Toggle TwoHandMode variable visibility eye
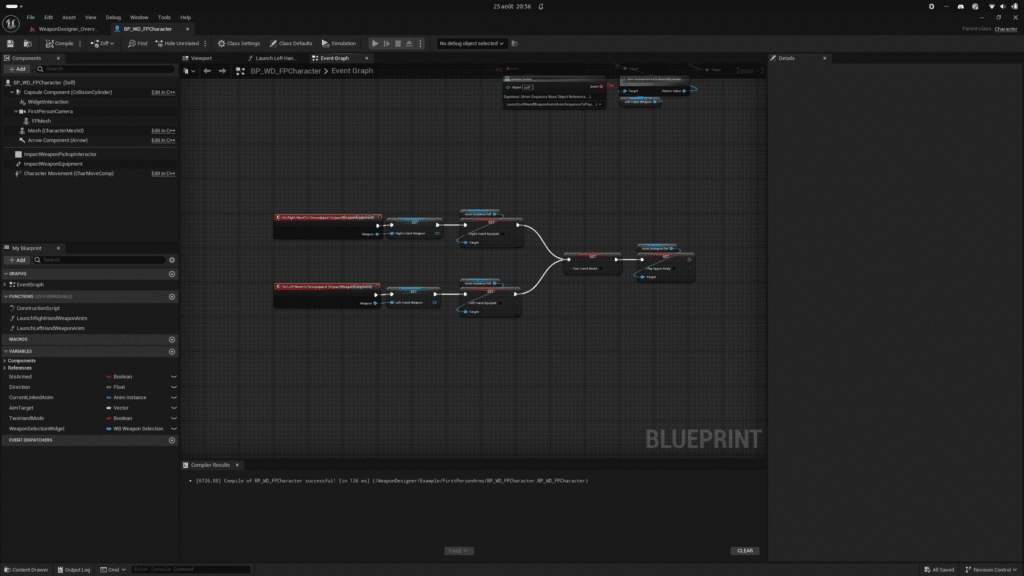The image size is (1024, 576). point(174,419)
